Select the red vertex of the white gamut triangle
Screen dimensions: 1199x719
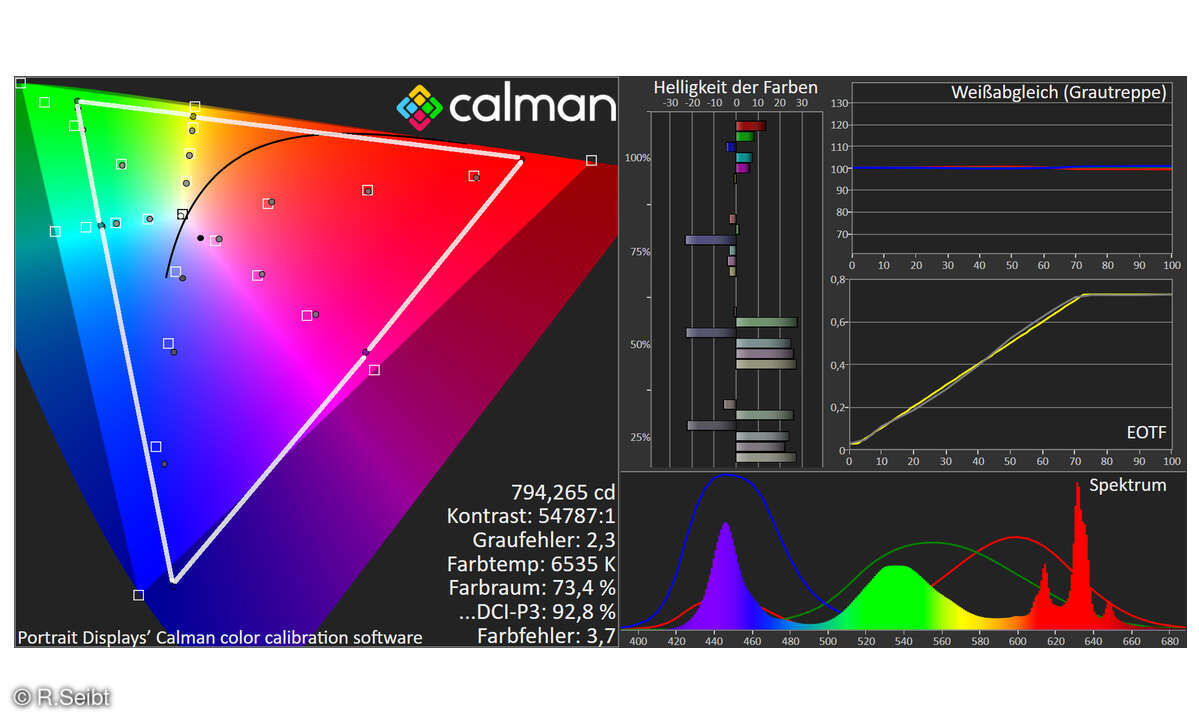520,159
